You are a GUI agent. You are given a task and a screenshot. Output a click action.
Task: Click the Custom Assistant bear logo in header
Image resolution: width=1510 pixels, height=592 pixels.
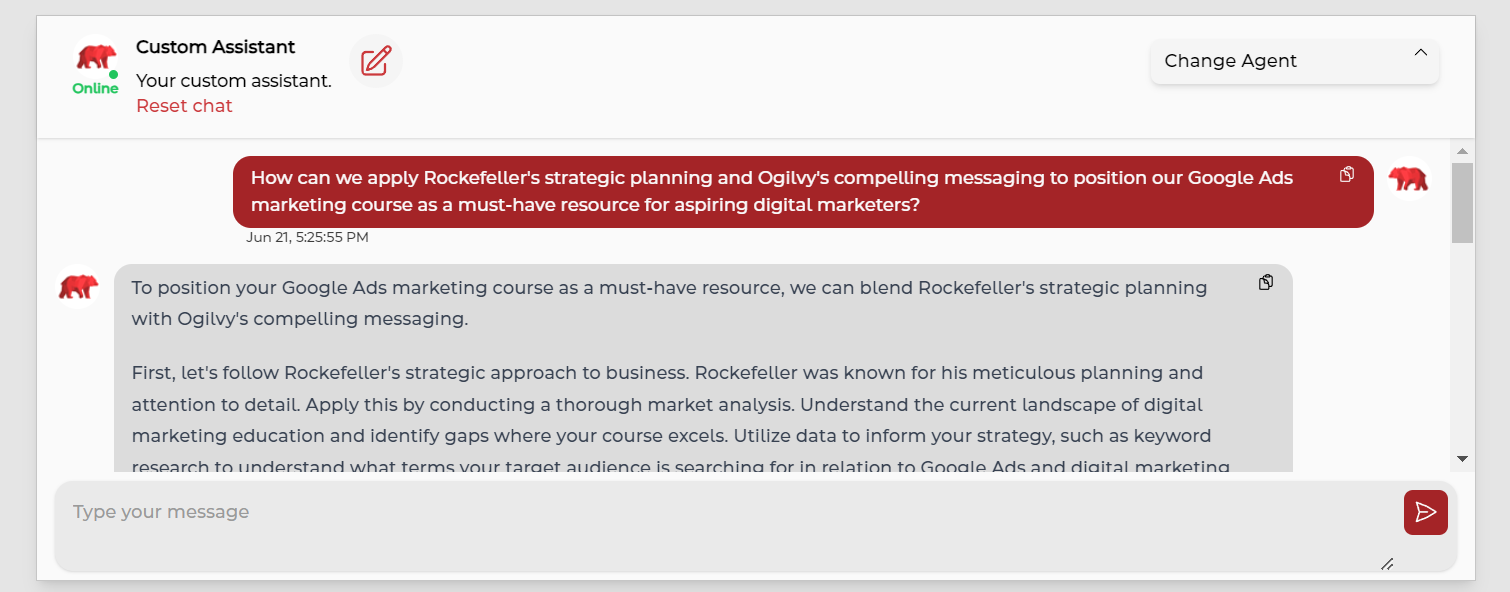point(95,57)
